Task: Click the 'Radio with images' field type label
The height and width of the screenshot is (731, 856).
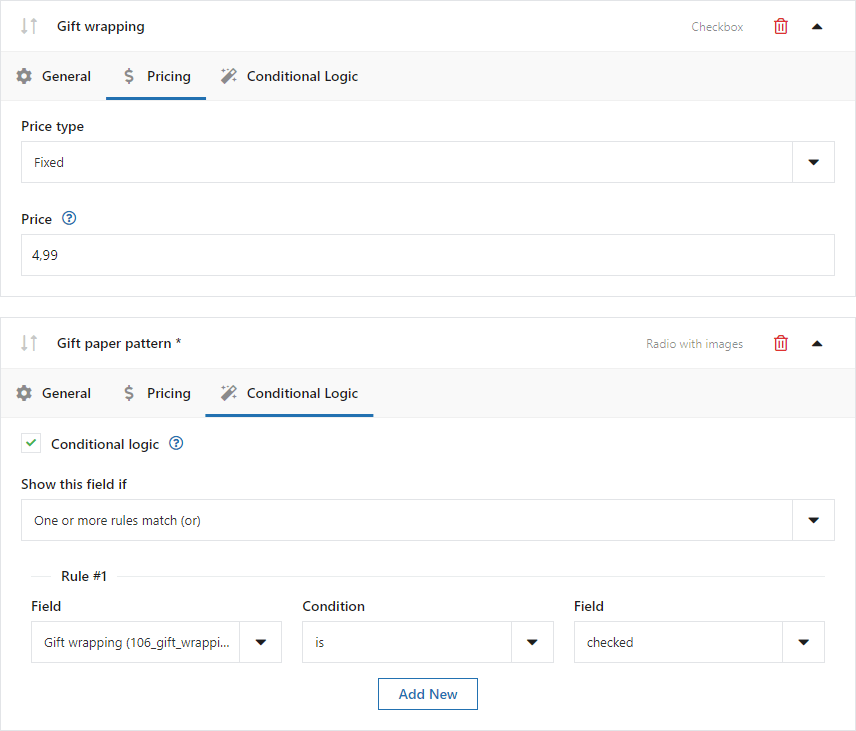Action: click(694, 344)
